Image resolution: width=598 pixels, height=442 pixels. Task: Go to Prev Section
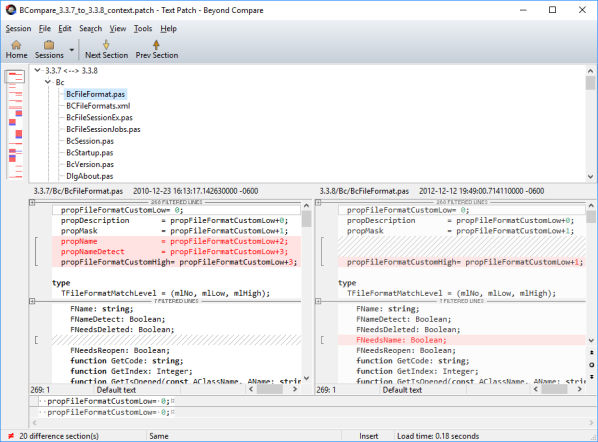point(156,50)
